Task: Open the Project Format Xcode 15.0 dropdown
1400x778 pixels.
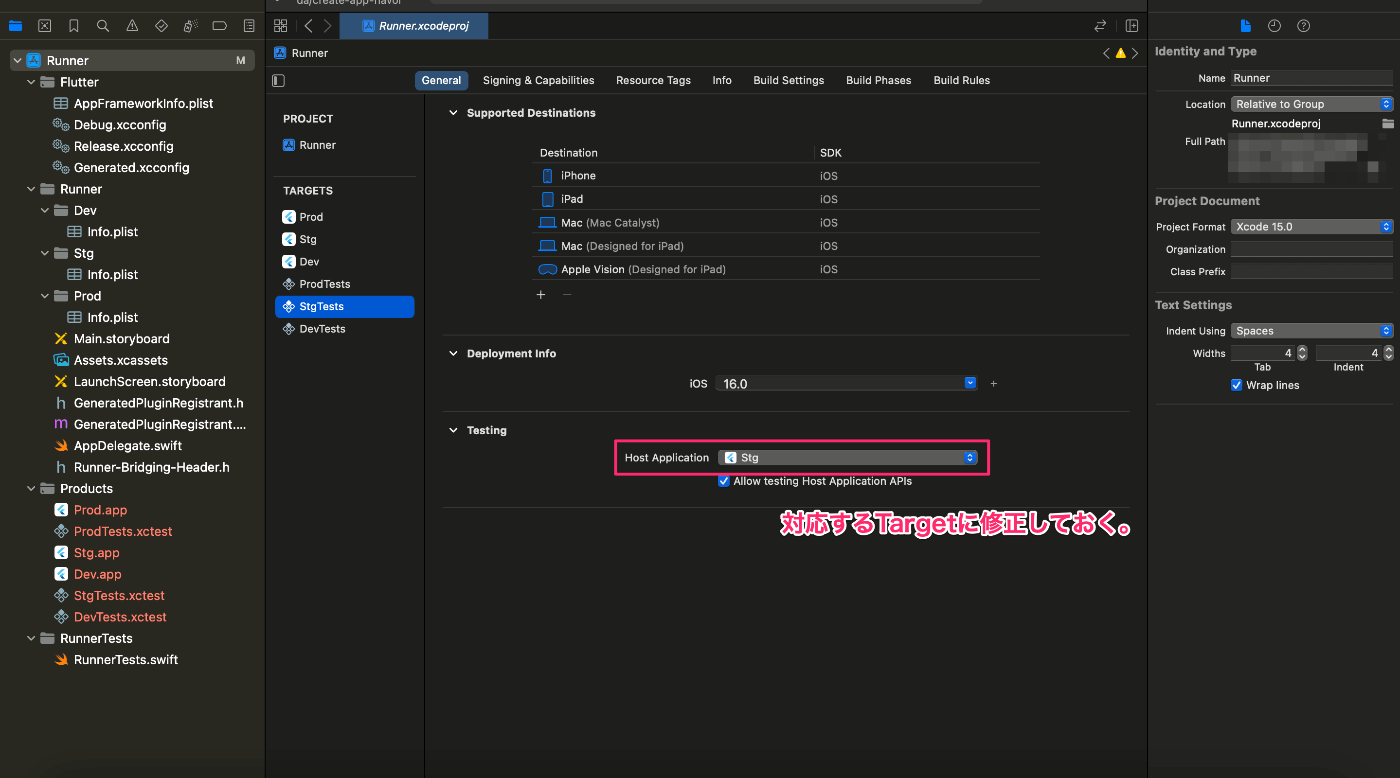Action: click(1312, 227)
